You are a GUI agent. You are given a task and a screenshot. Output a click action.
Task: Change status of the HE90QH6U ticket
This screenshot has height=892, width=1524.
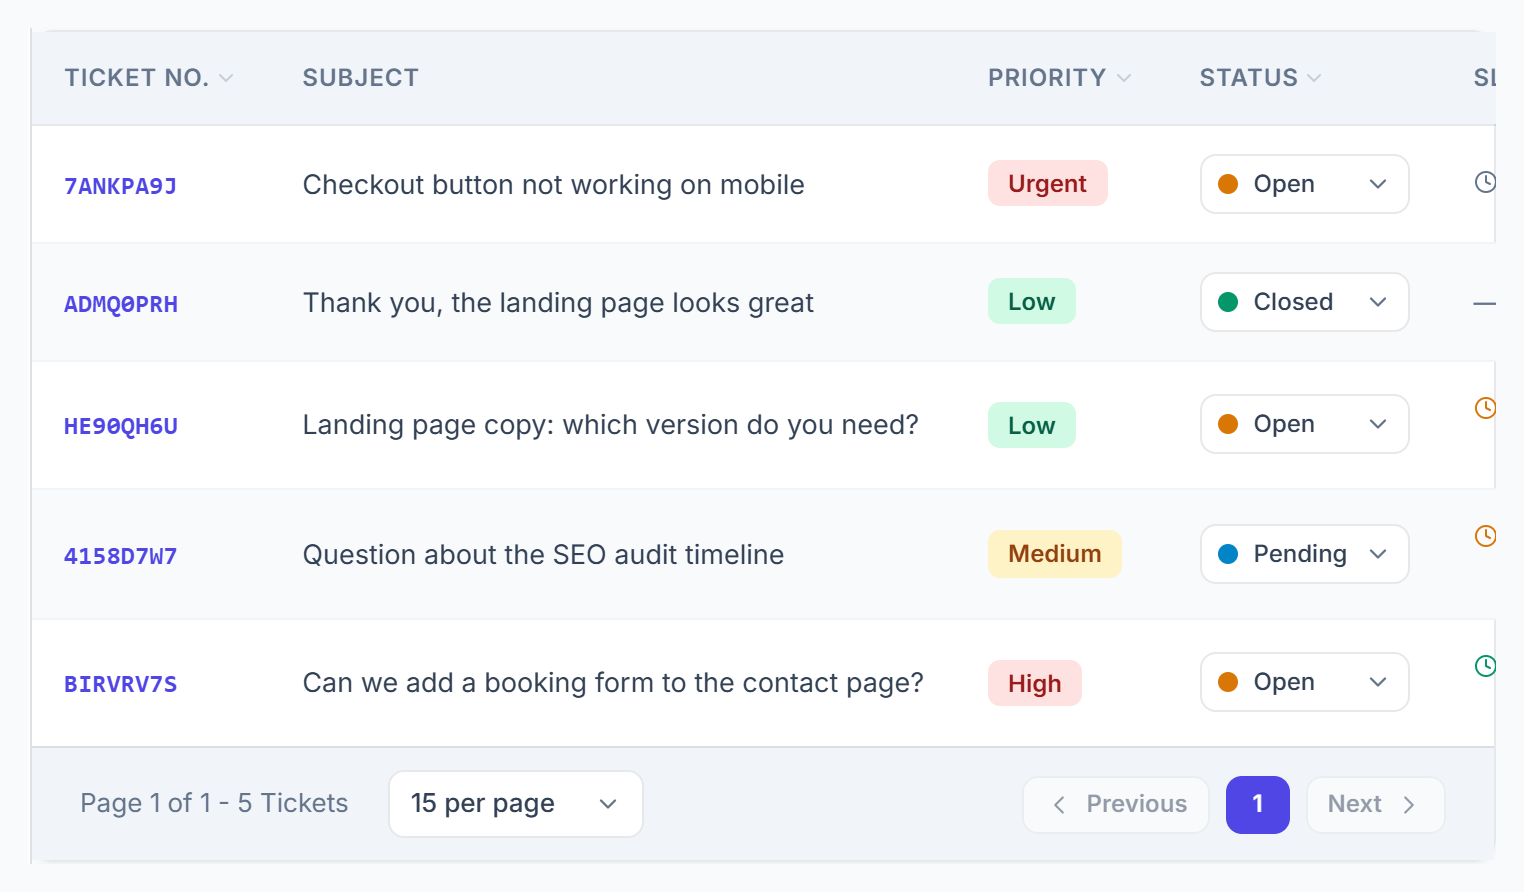[1304, 424]
